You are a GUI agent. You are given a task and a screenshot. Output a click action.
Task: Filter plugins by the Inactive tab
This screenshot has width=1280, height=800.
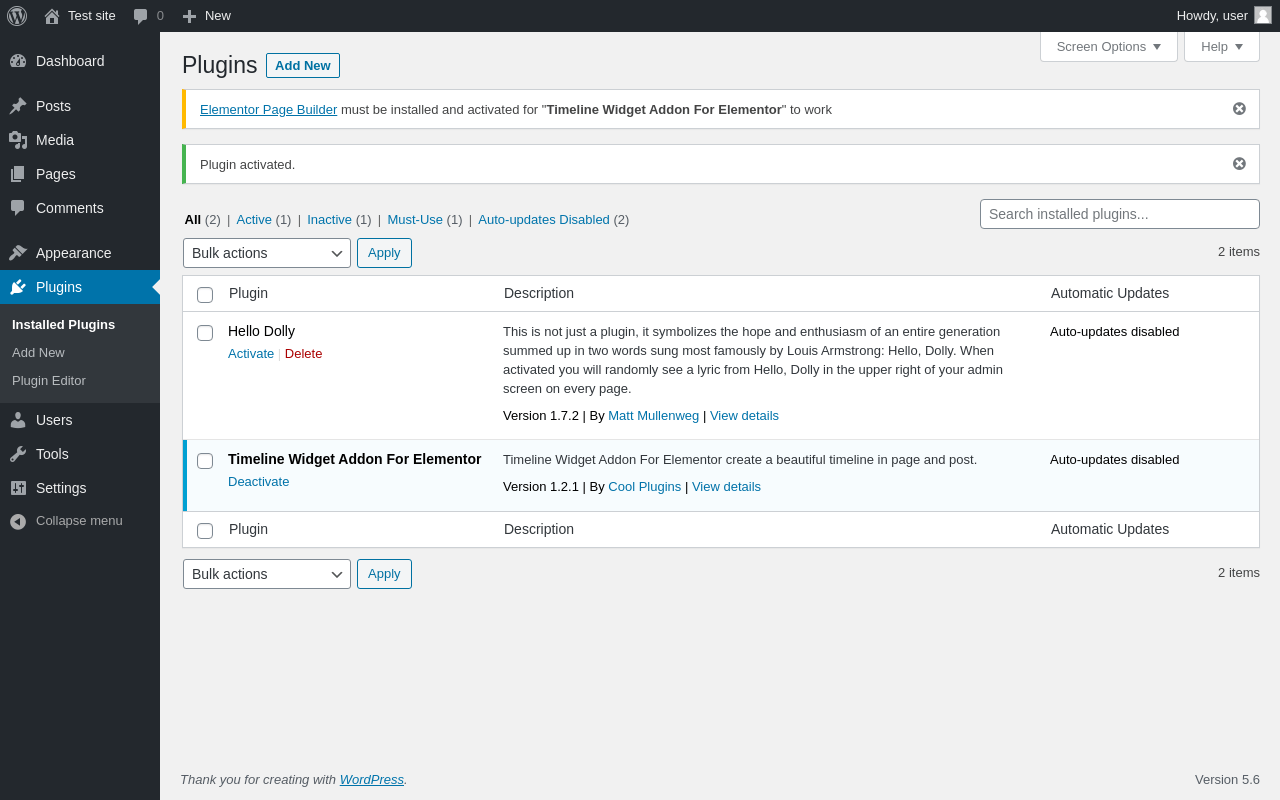pyautogui.click(x=329, y=220)
